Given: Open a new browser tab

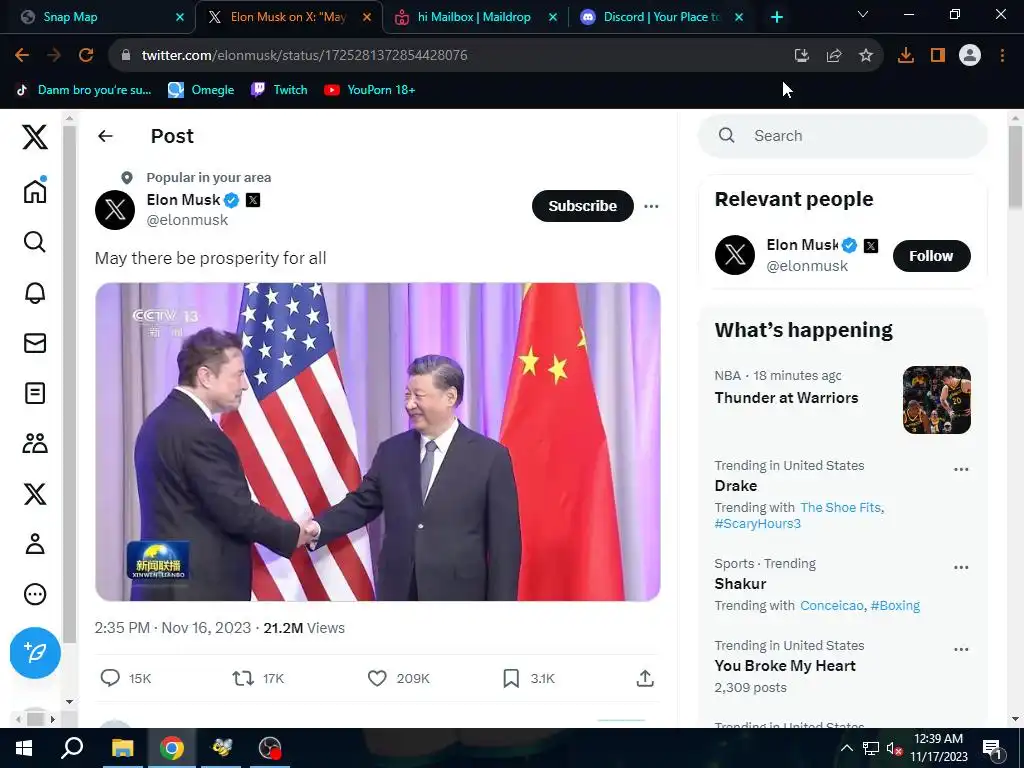Looking at the screenshot, I should point(776,18).
